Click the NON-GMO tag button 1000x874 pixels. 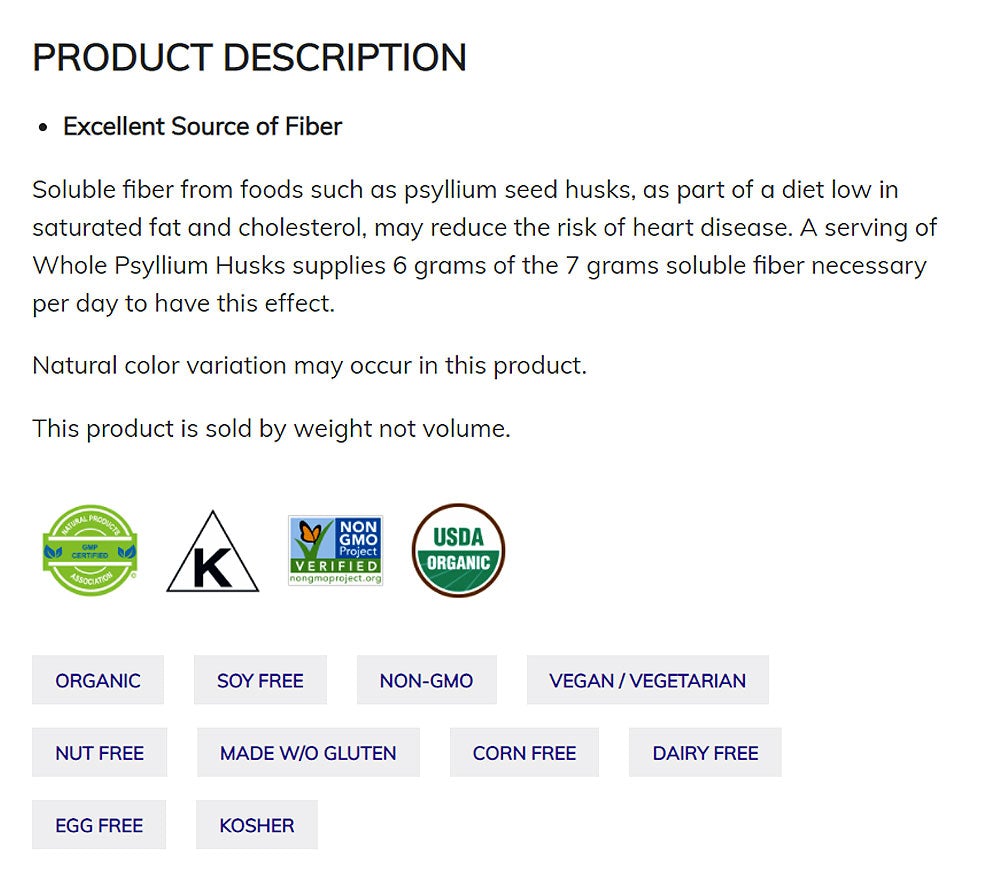[x=426, y=680]
